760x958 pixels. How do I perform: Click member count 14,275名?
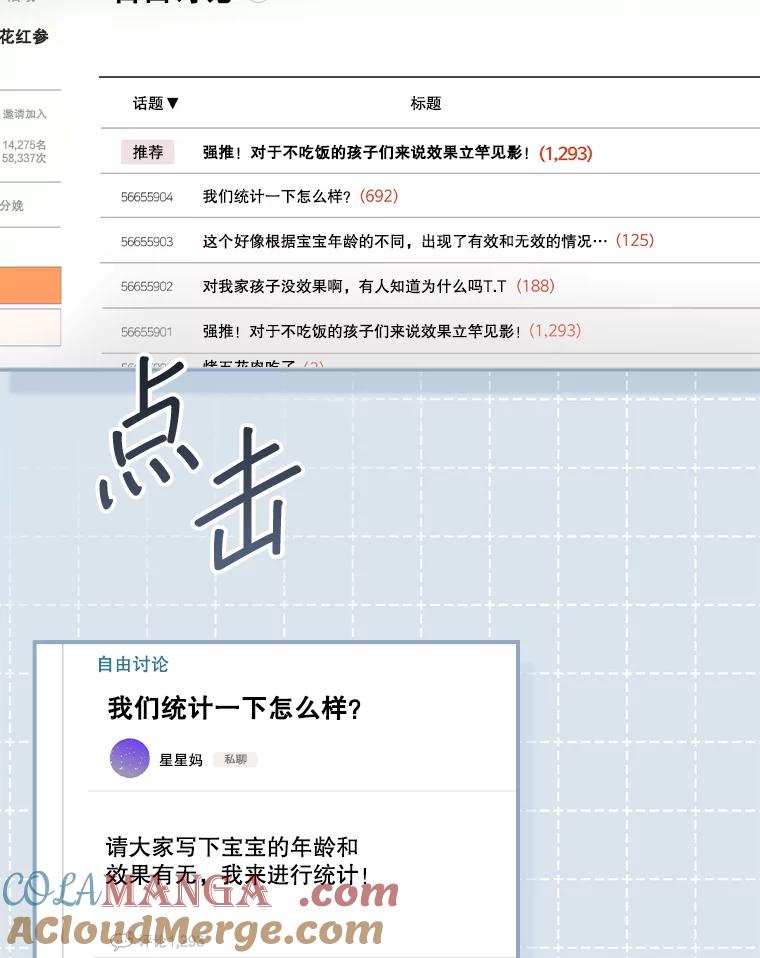coord(24,145)
